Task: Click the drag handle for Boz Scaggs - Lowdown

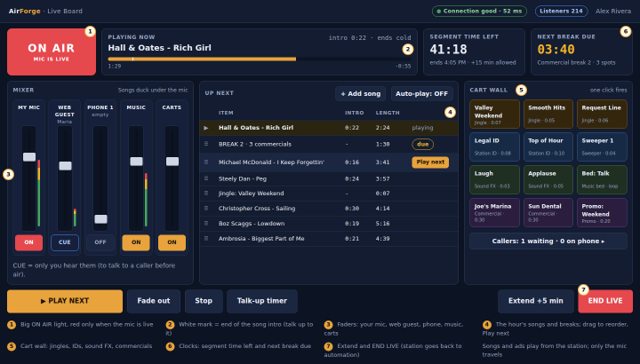Action: pos(206,223)
